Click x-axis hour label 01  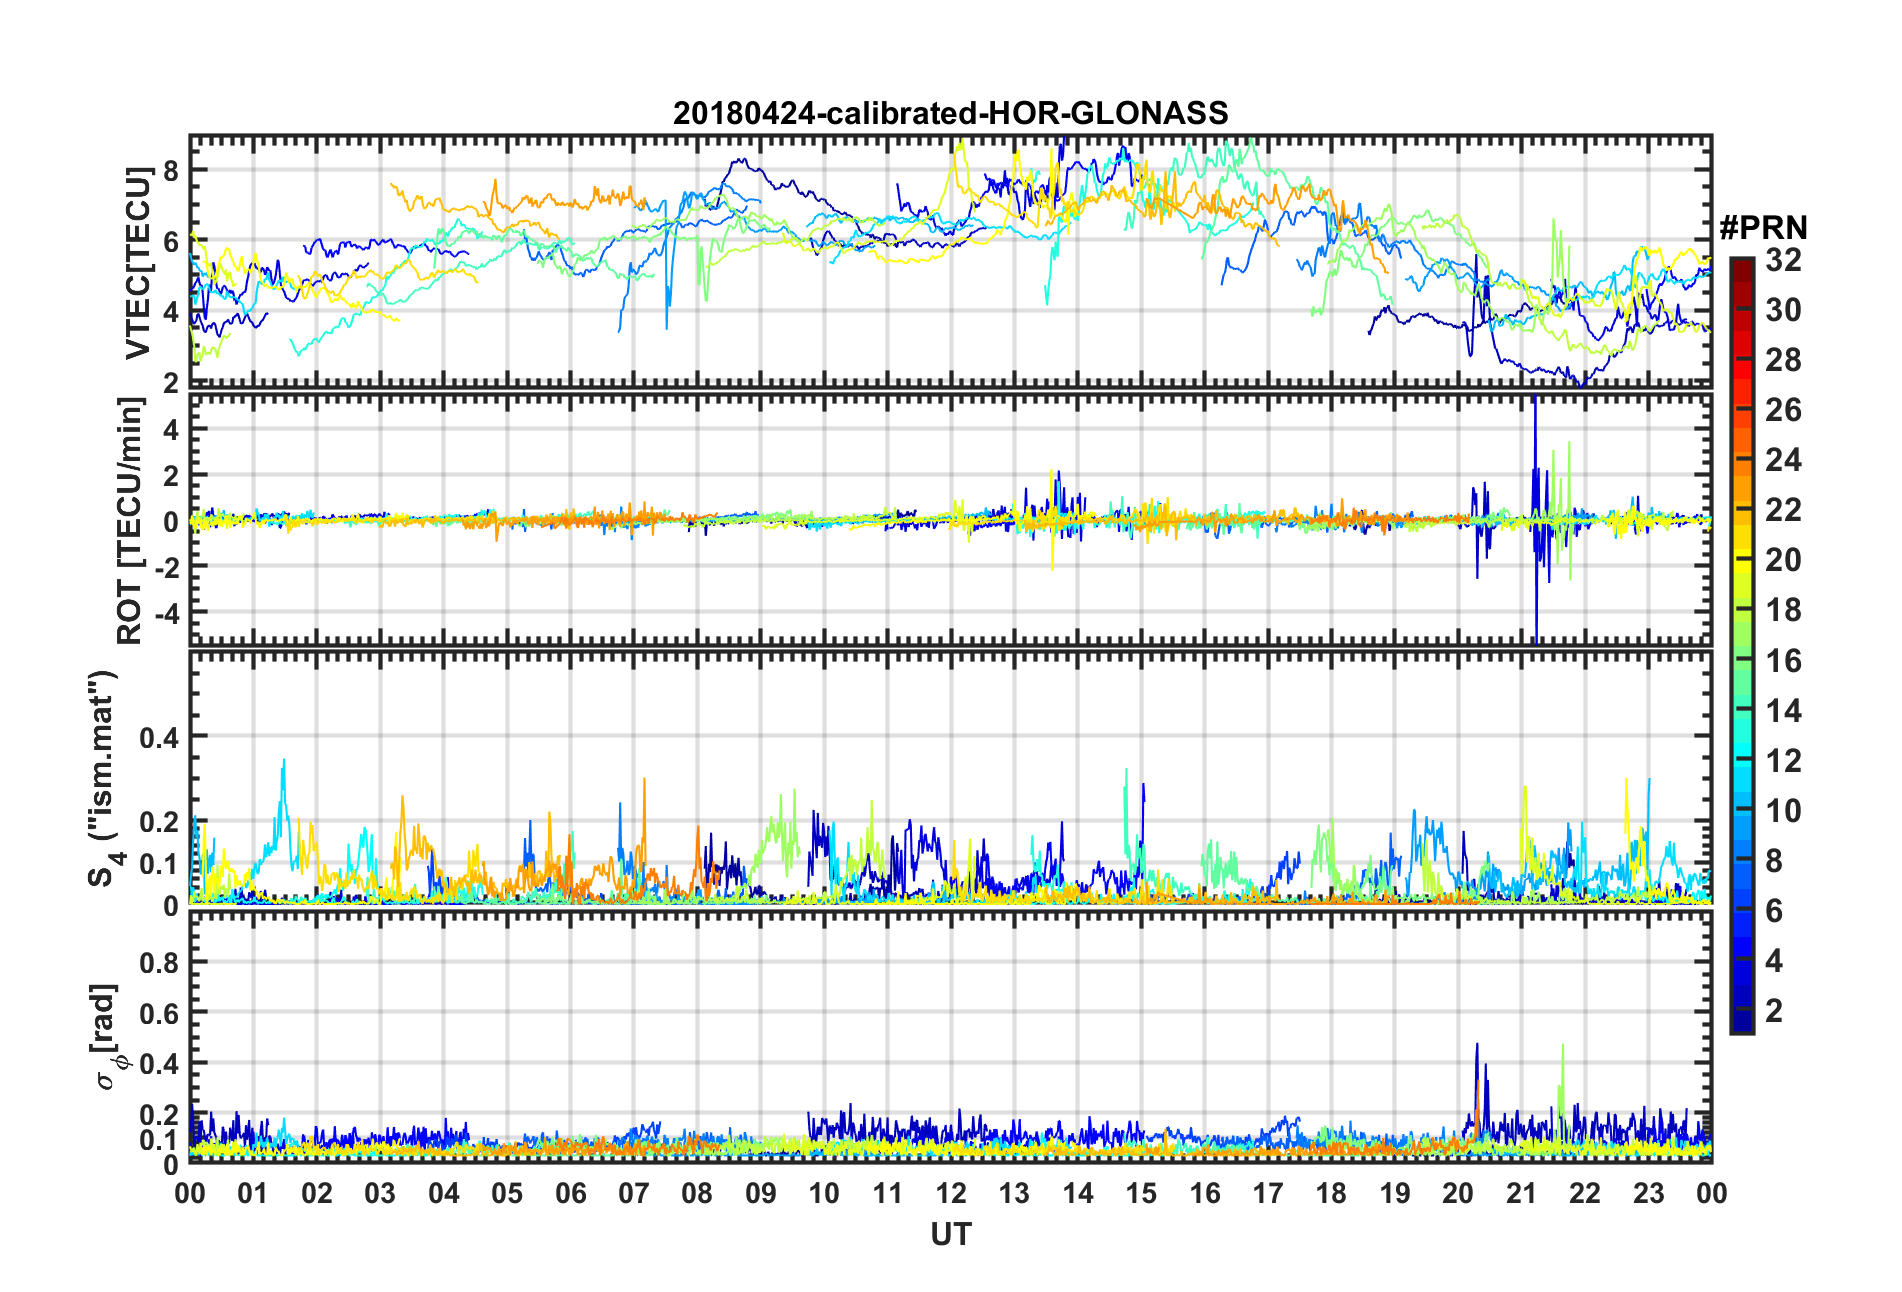pos(253,1194)
